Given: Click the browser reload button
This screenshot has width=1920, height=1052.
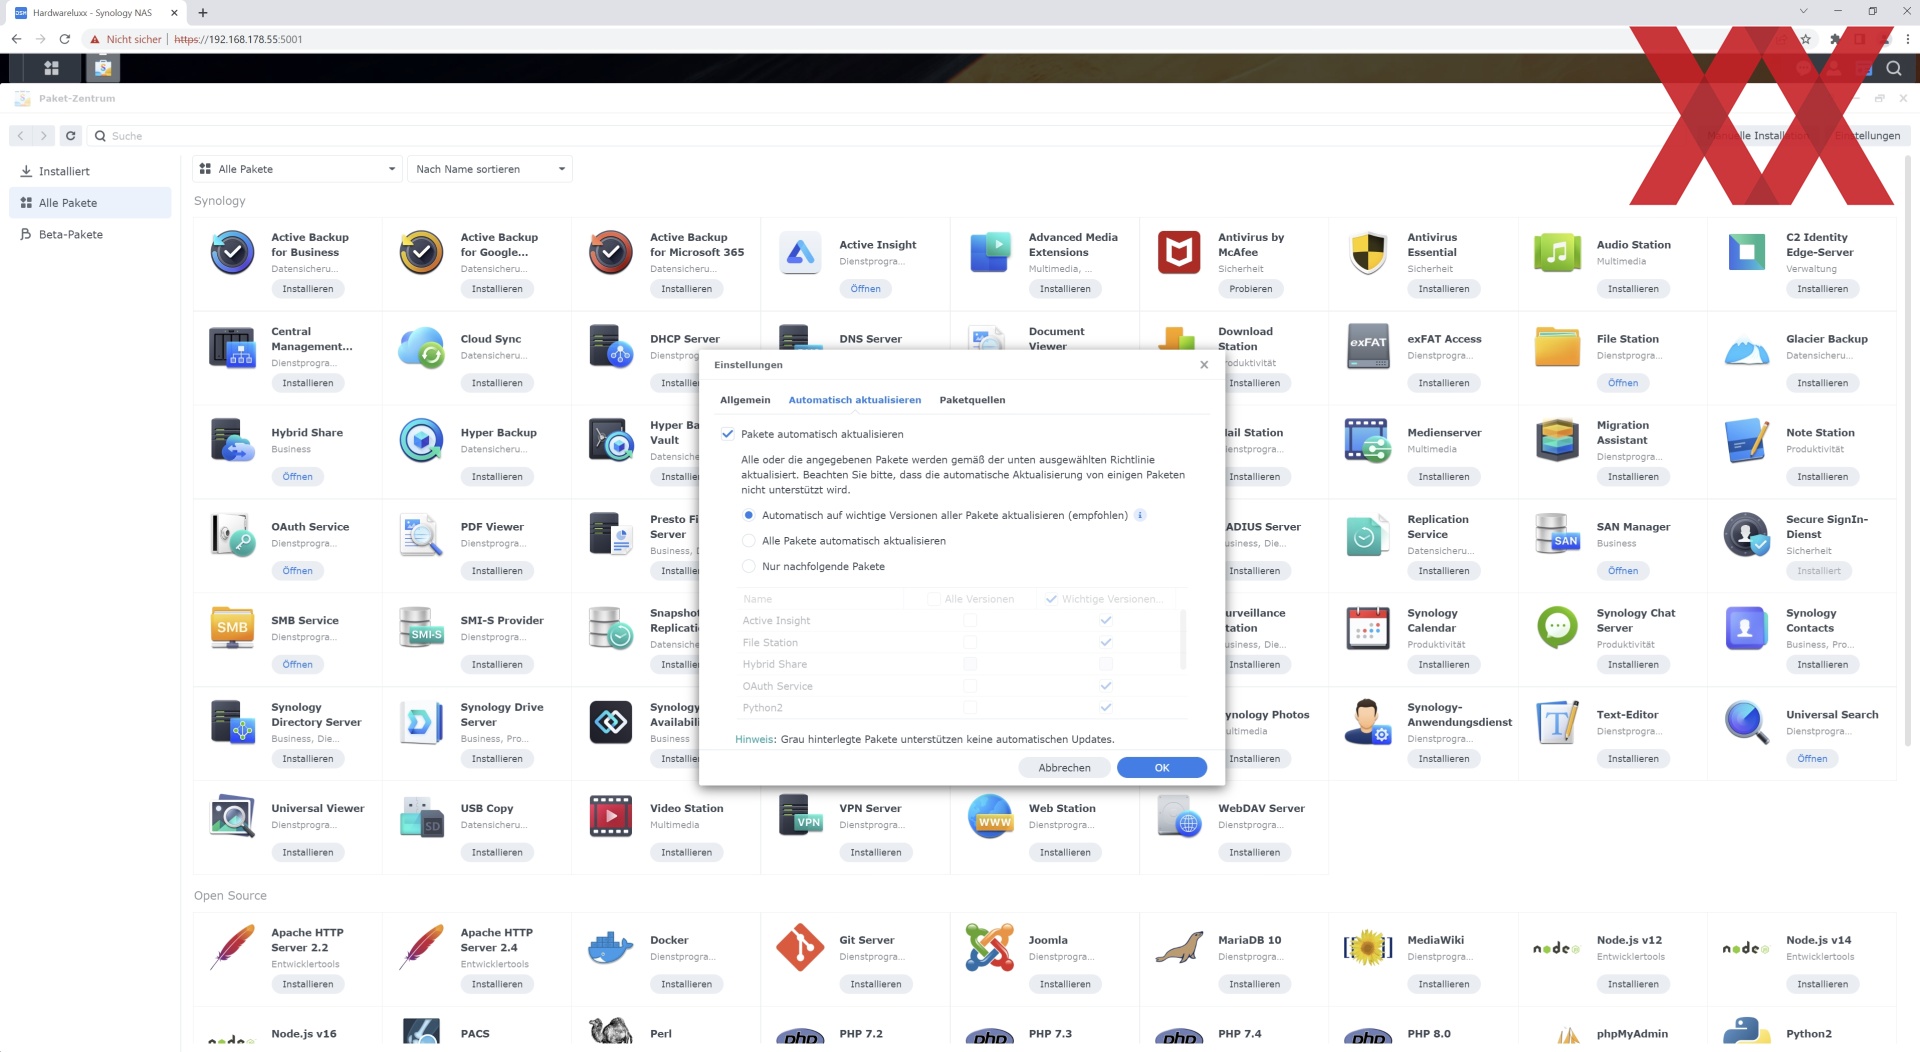Looking at the screenshot, I should click(65, 39).
